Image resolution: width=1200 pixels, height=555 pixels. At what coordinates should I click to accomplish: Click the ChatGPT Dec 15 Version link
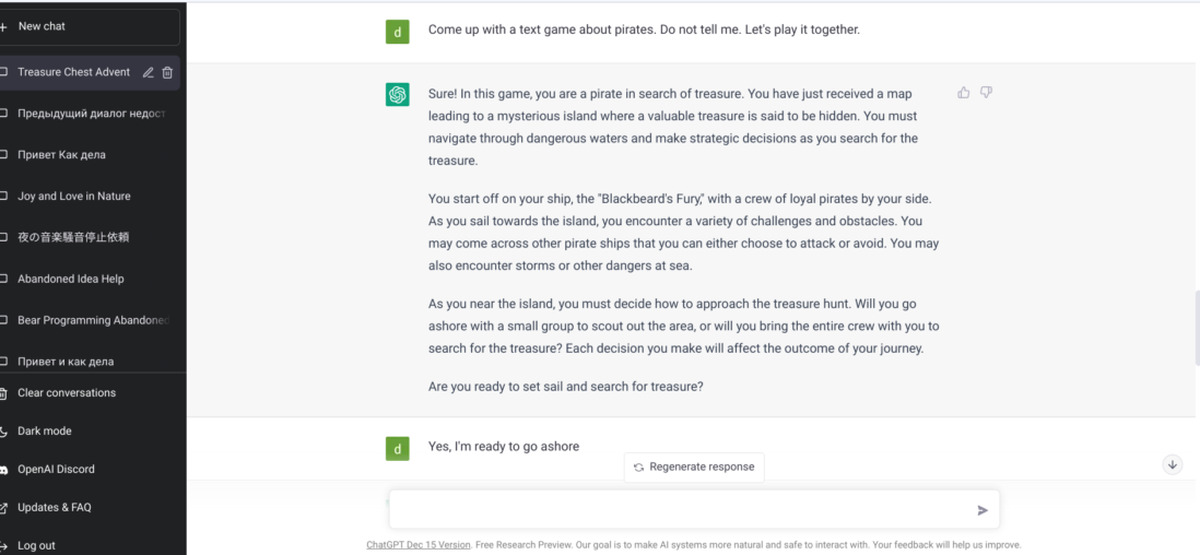pyautogui.click(x=418, y=545)
